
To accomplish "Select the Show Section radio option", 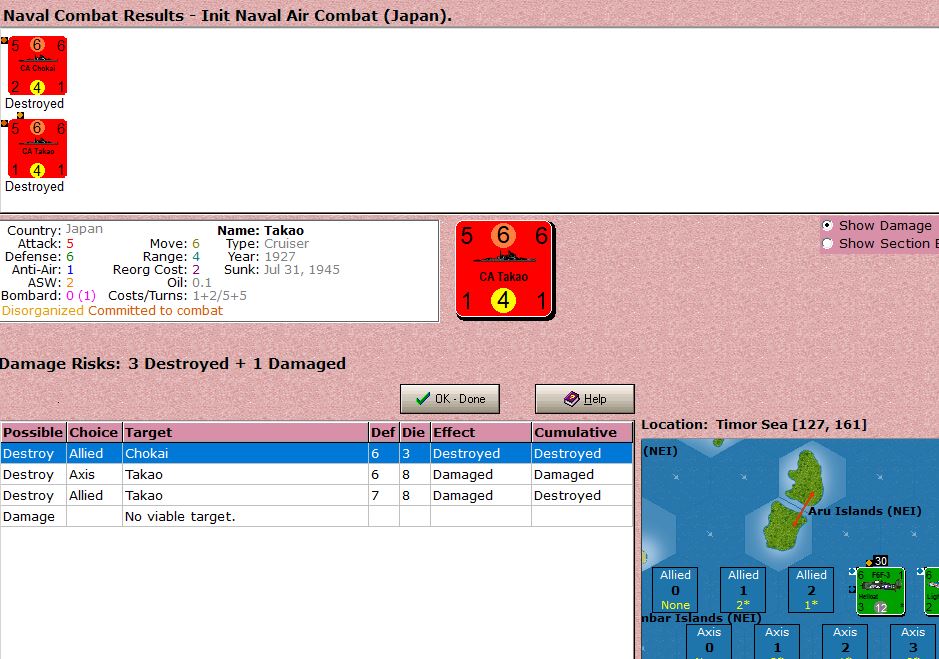I will tap(828, 244).
